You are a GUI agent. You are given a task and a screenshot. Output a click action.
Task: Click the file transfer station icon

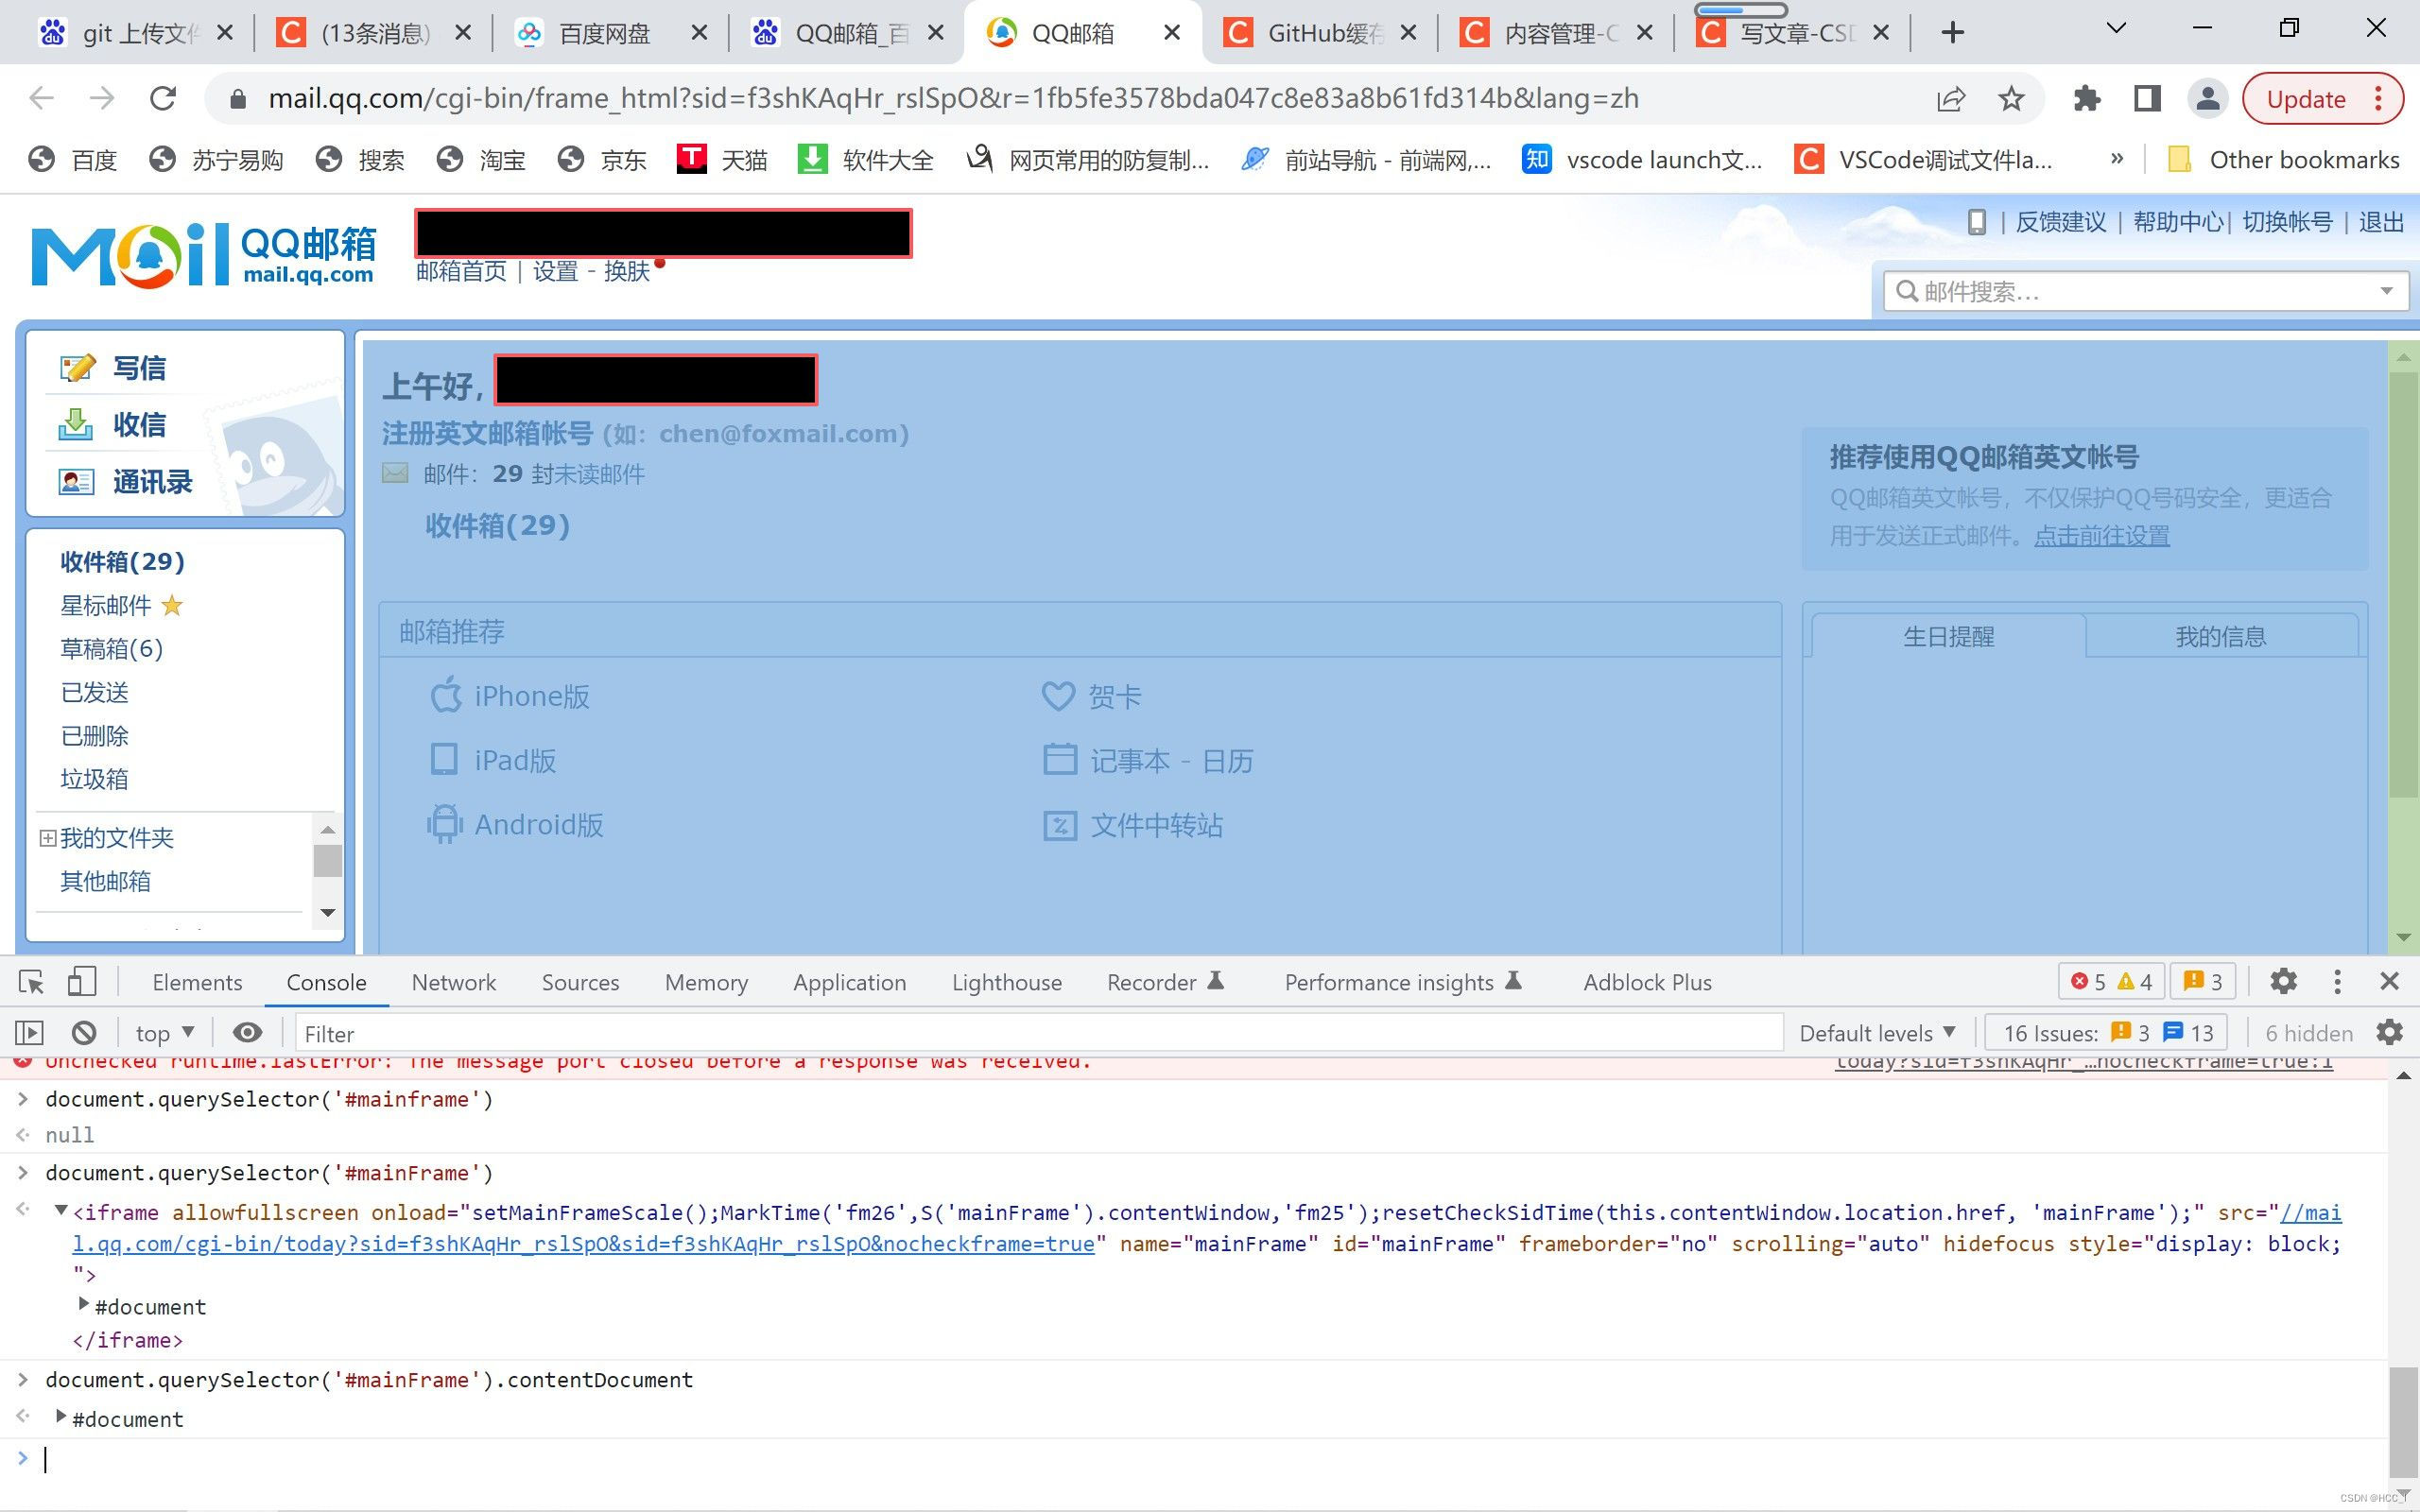(x=1060, y=825)
